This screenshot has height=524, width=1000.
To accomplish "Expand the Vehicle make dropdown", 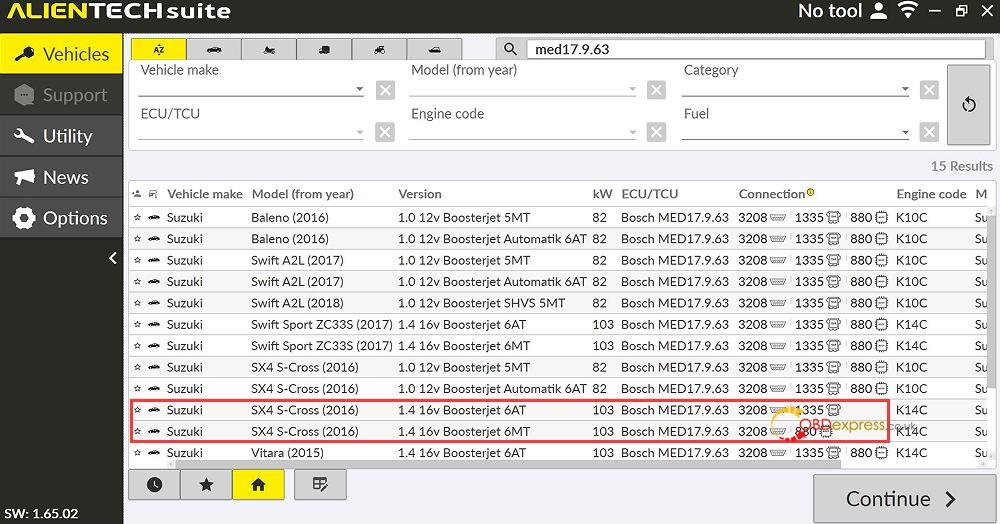I will [x=360, y=89].
